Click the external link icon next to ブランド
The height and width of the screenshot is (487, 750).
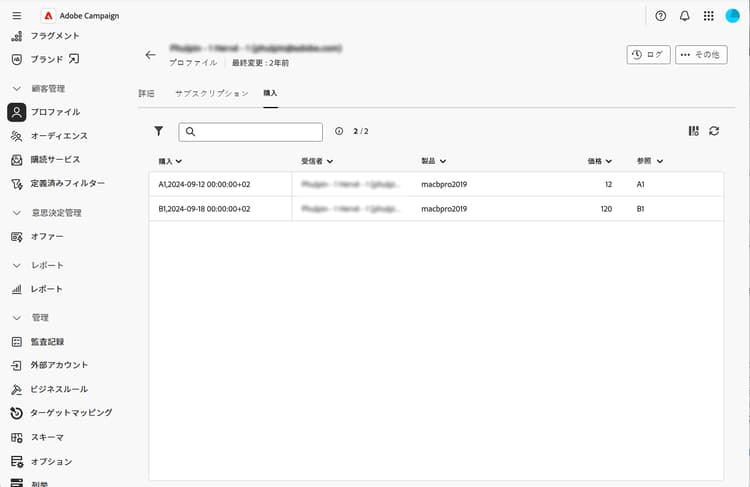(74, 59)
